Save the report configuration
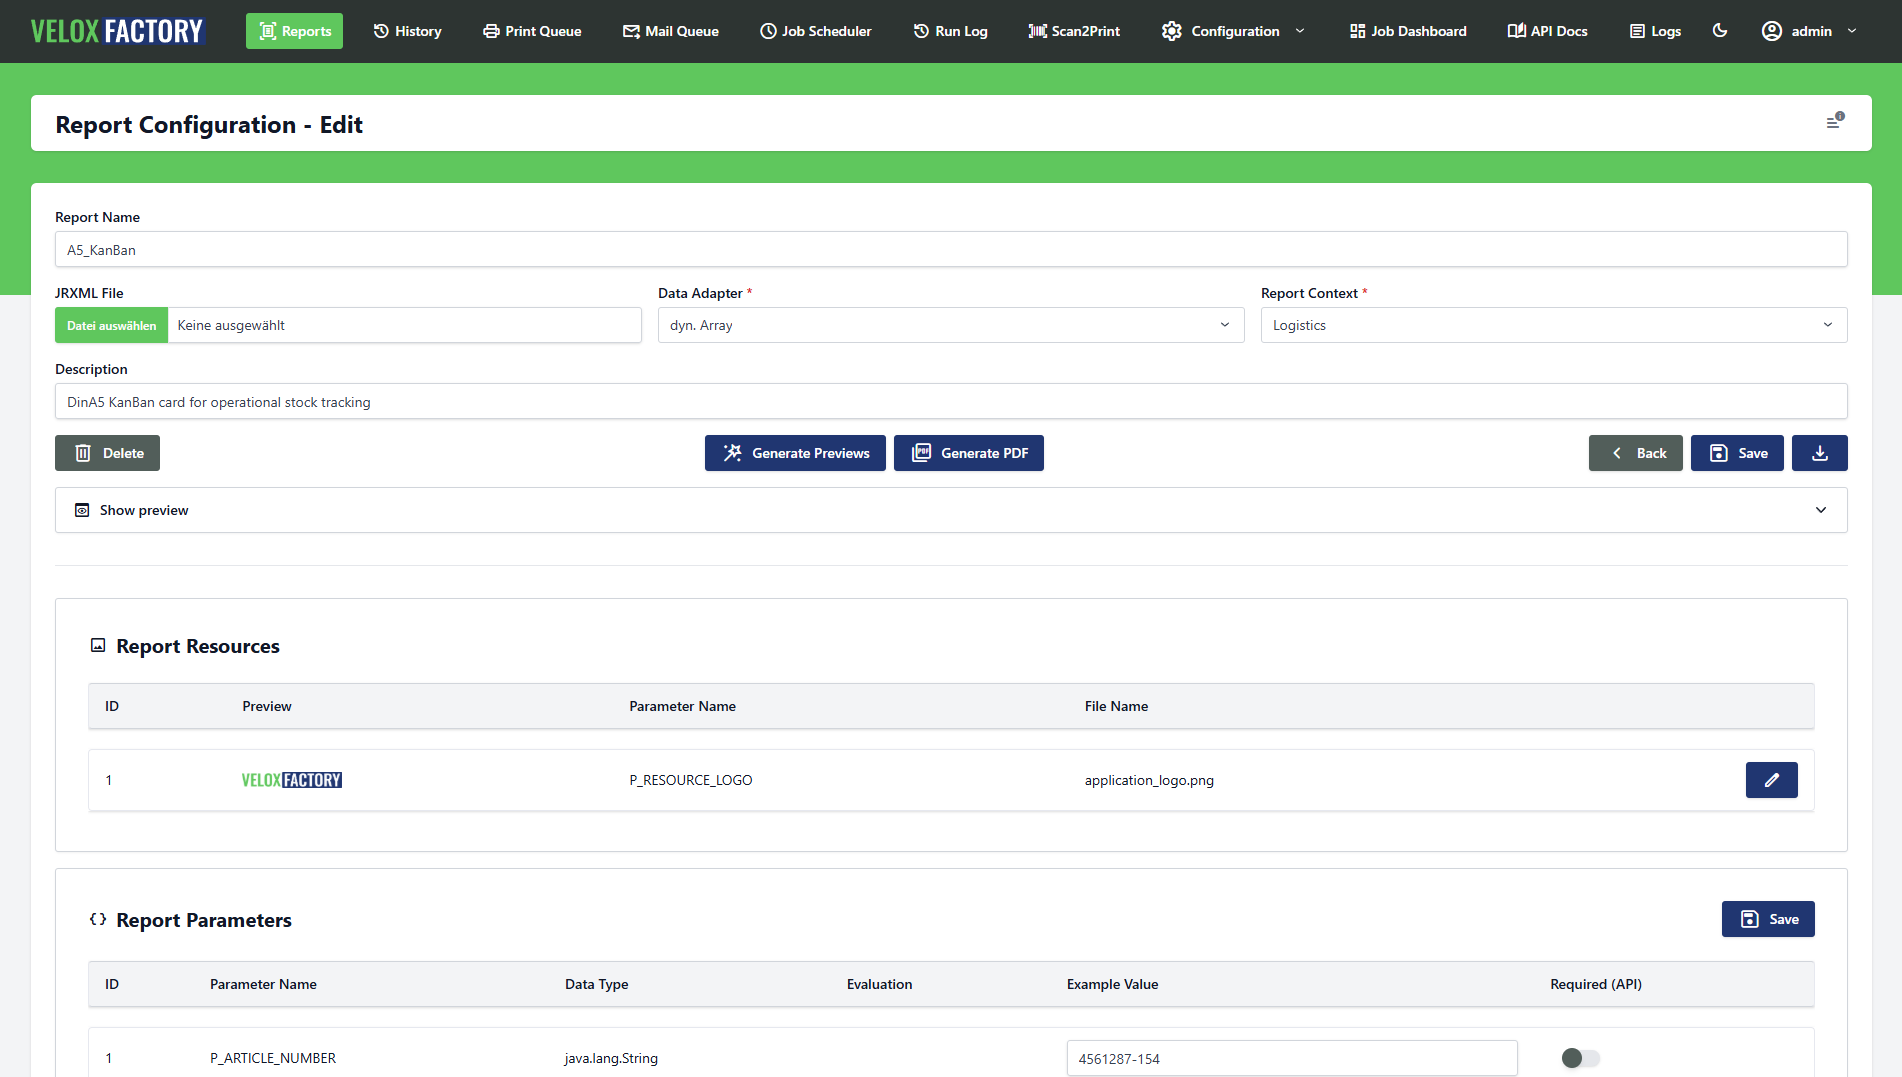1902x1077 pixels. coord(1737,453)
